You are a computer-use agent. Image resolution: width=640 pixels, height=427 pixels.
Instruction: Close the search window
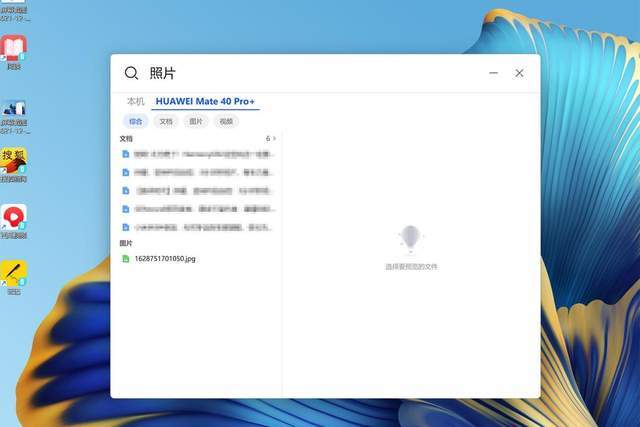[519, 73]
